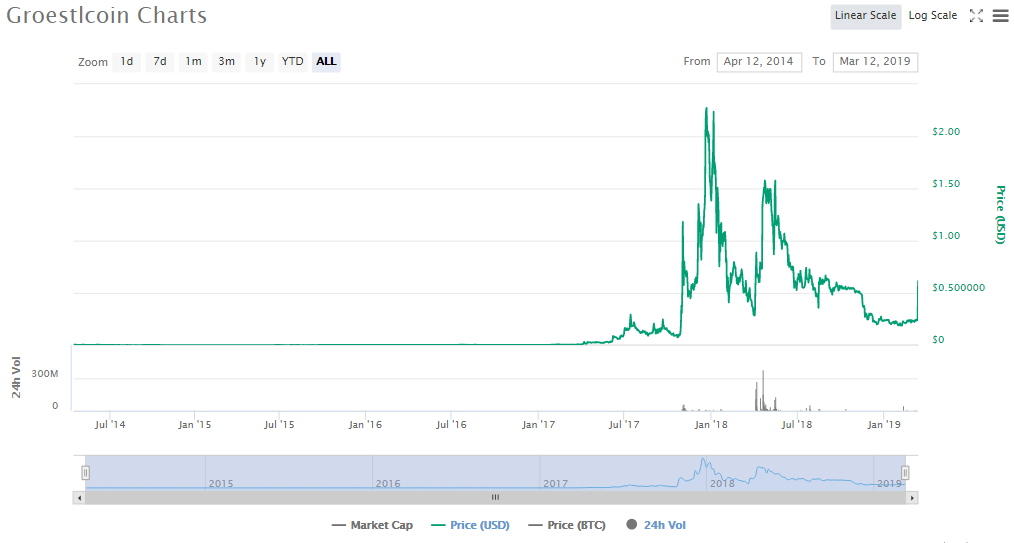
Task: Click the 2017 marker in navigator
Action: tap(556, 484)
